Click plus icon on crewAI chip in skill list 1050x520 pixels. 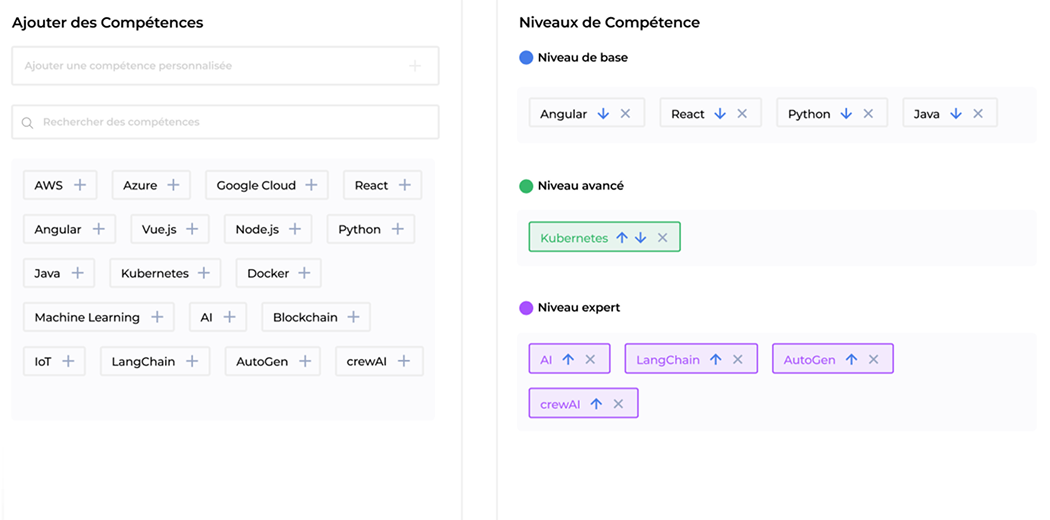(x=404, y=361)
